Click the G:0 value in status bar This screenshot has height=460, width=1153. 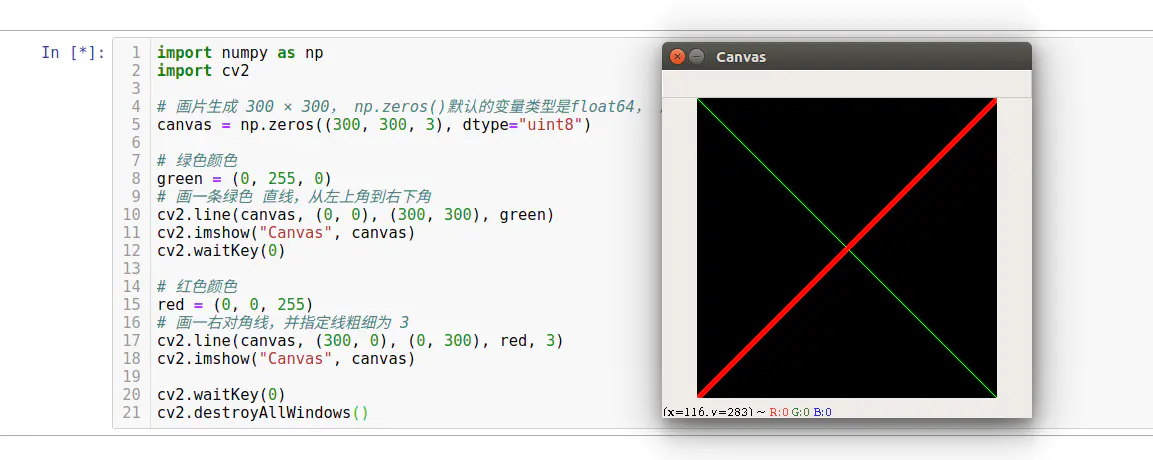click(801, 412)
